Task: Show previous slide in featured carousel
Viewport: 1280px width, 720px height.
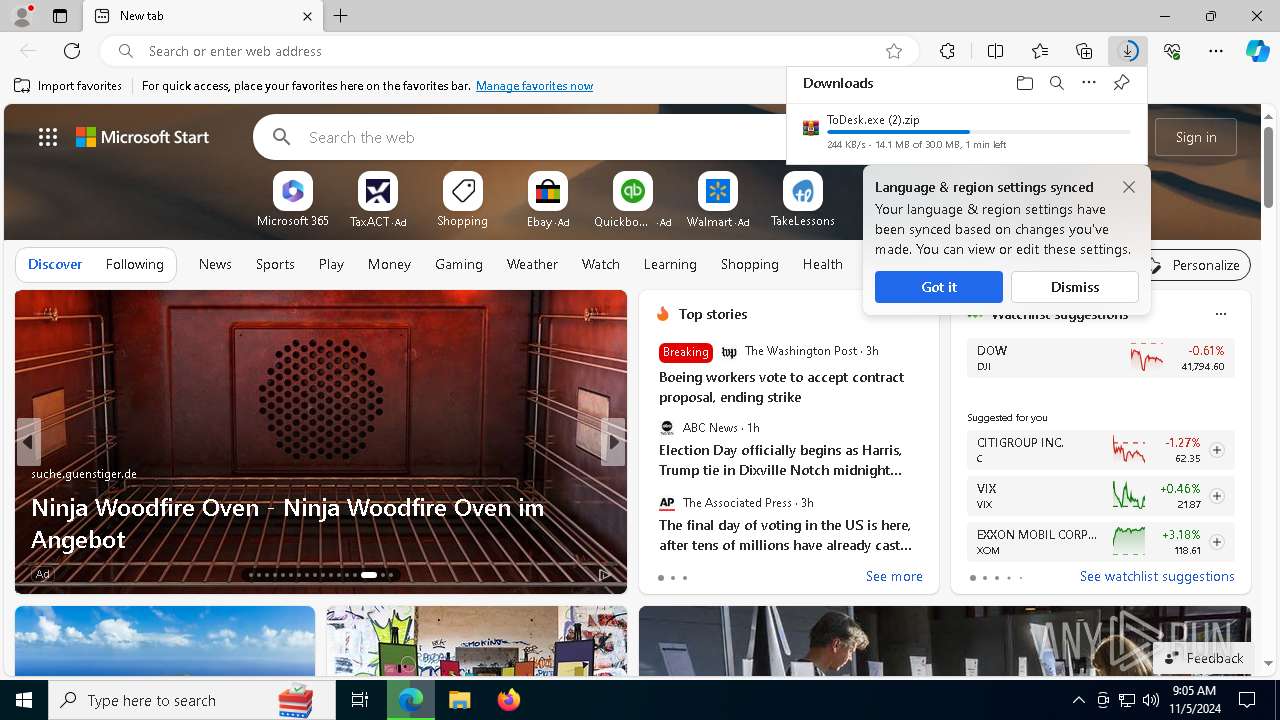Action: [x=28, y=442]
